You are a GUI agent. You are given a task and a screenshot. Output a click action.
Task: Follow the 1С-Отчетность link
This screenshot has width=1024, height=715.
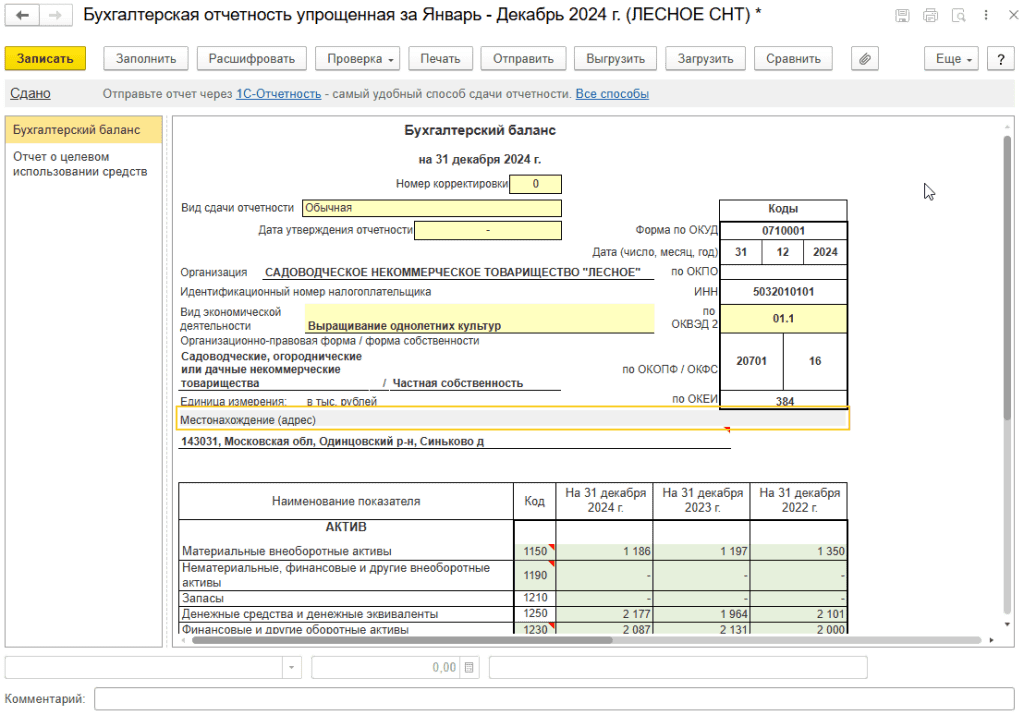(x=278, y=94)
